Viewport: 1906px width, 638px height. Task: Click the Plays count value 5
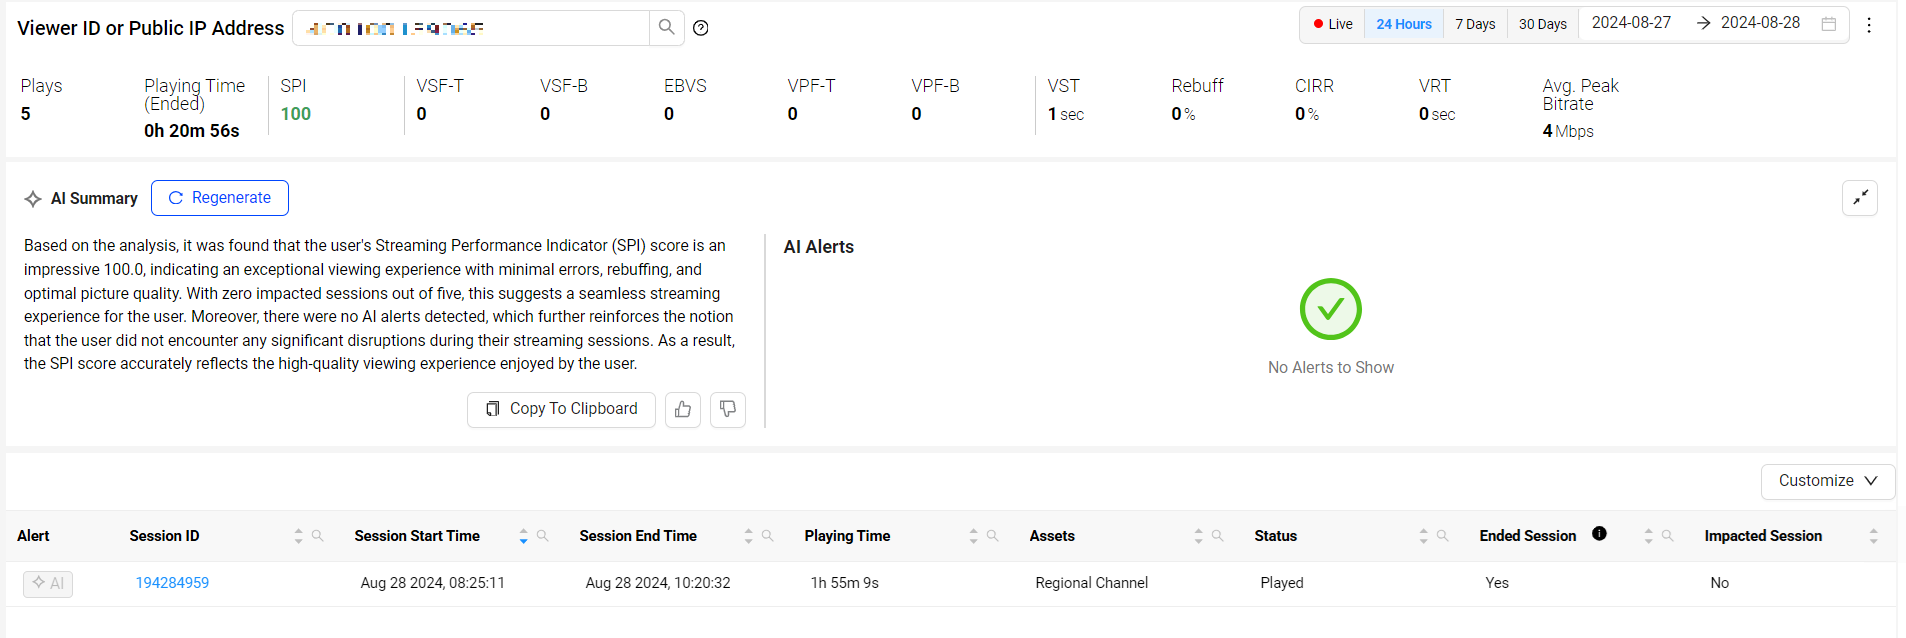point(26,114)
